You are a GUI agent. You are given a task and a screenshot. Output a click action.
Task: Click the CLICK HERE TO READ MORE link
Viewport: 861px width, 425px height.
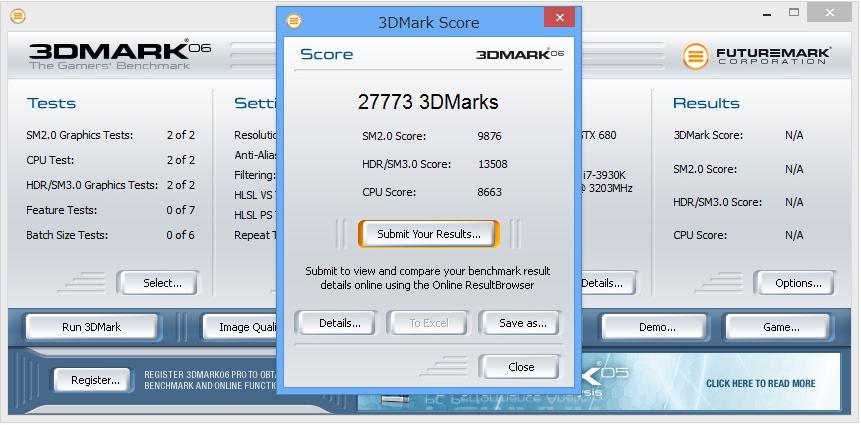(x=761, y=383)
